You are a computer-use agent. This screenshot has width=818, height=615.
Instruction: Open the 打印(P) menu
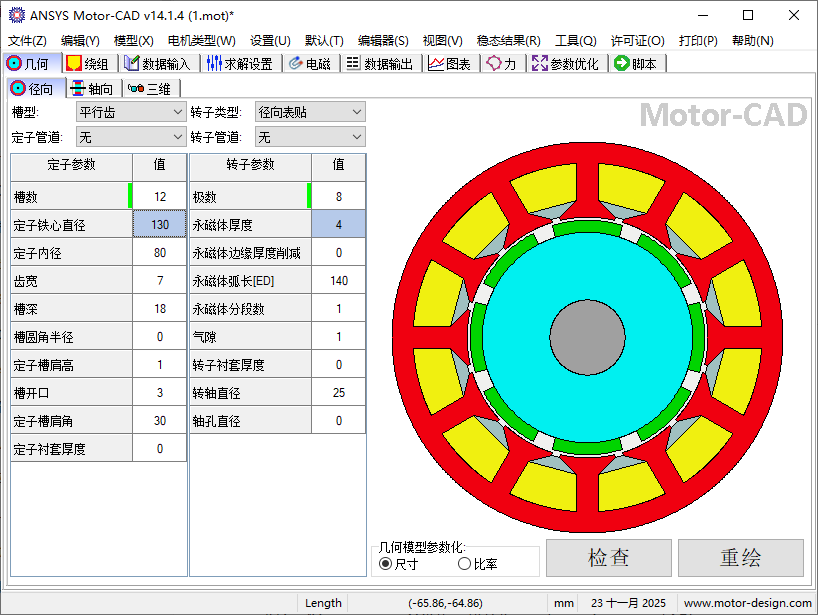pos(698,41)
